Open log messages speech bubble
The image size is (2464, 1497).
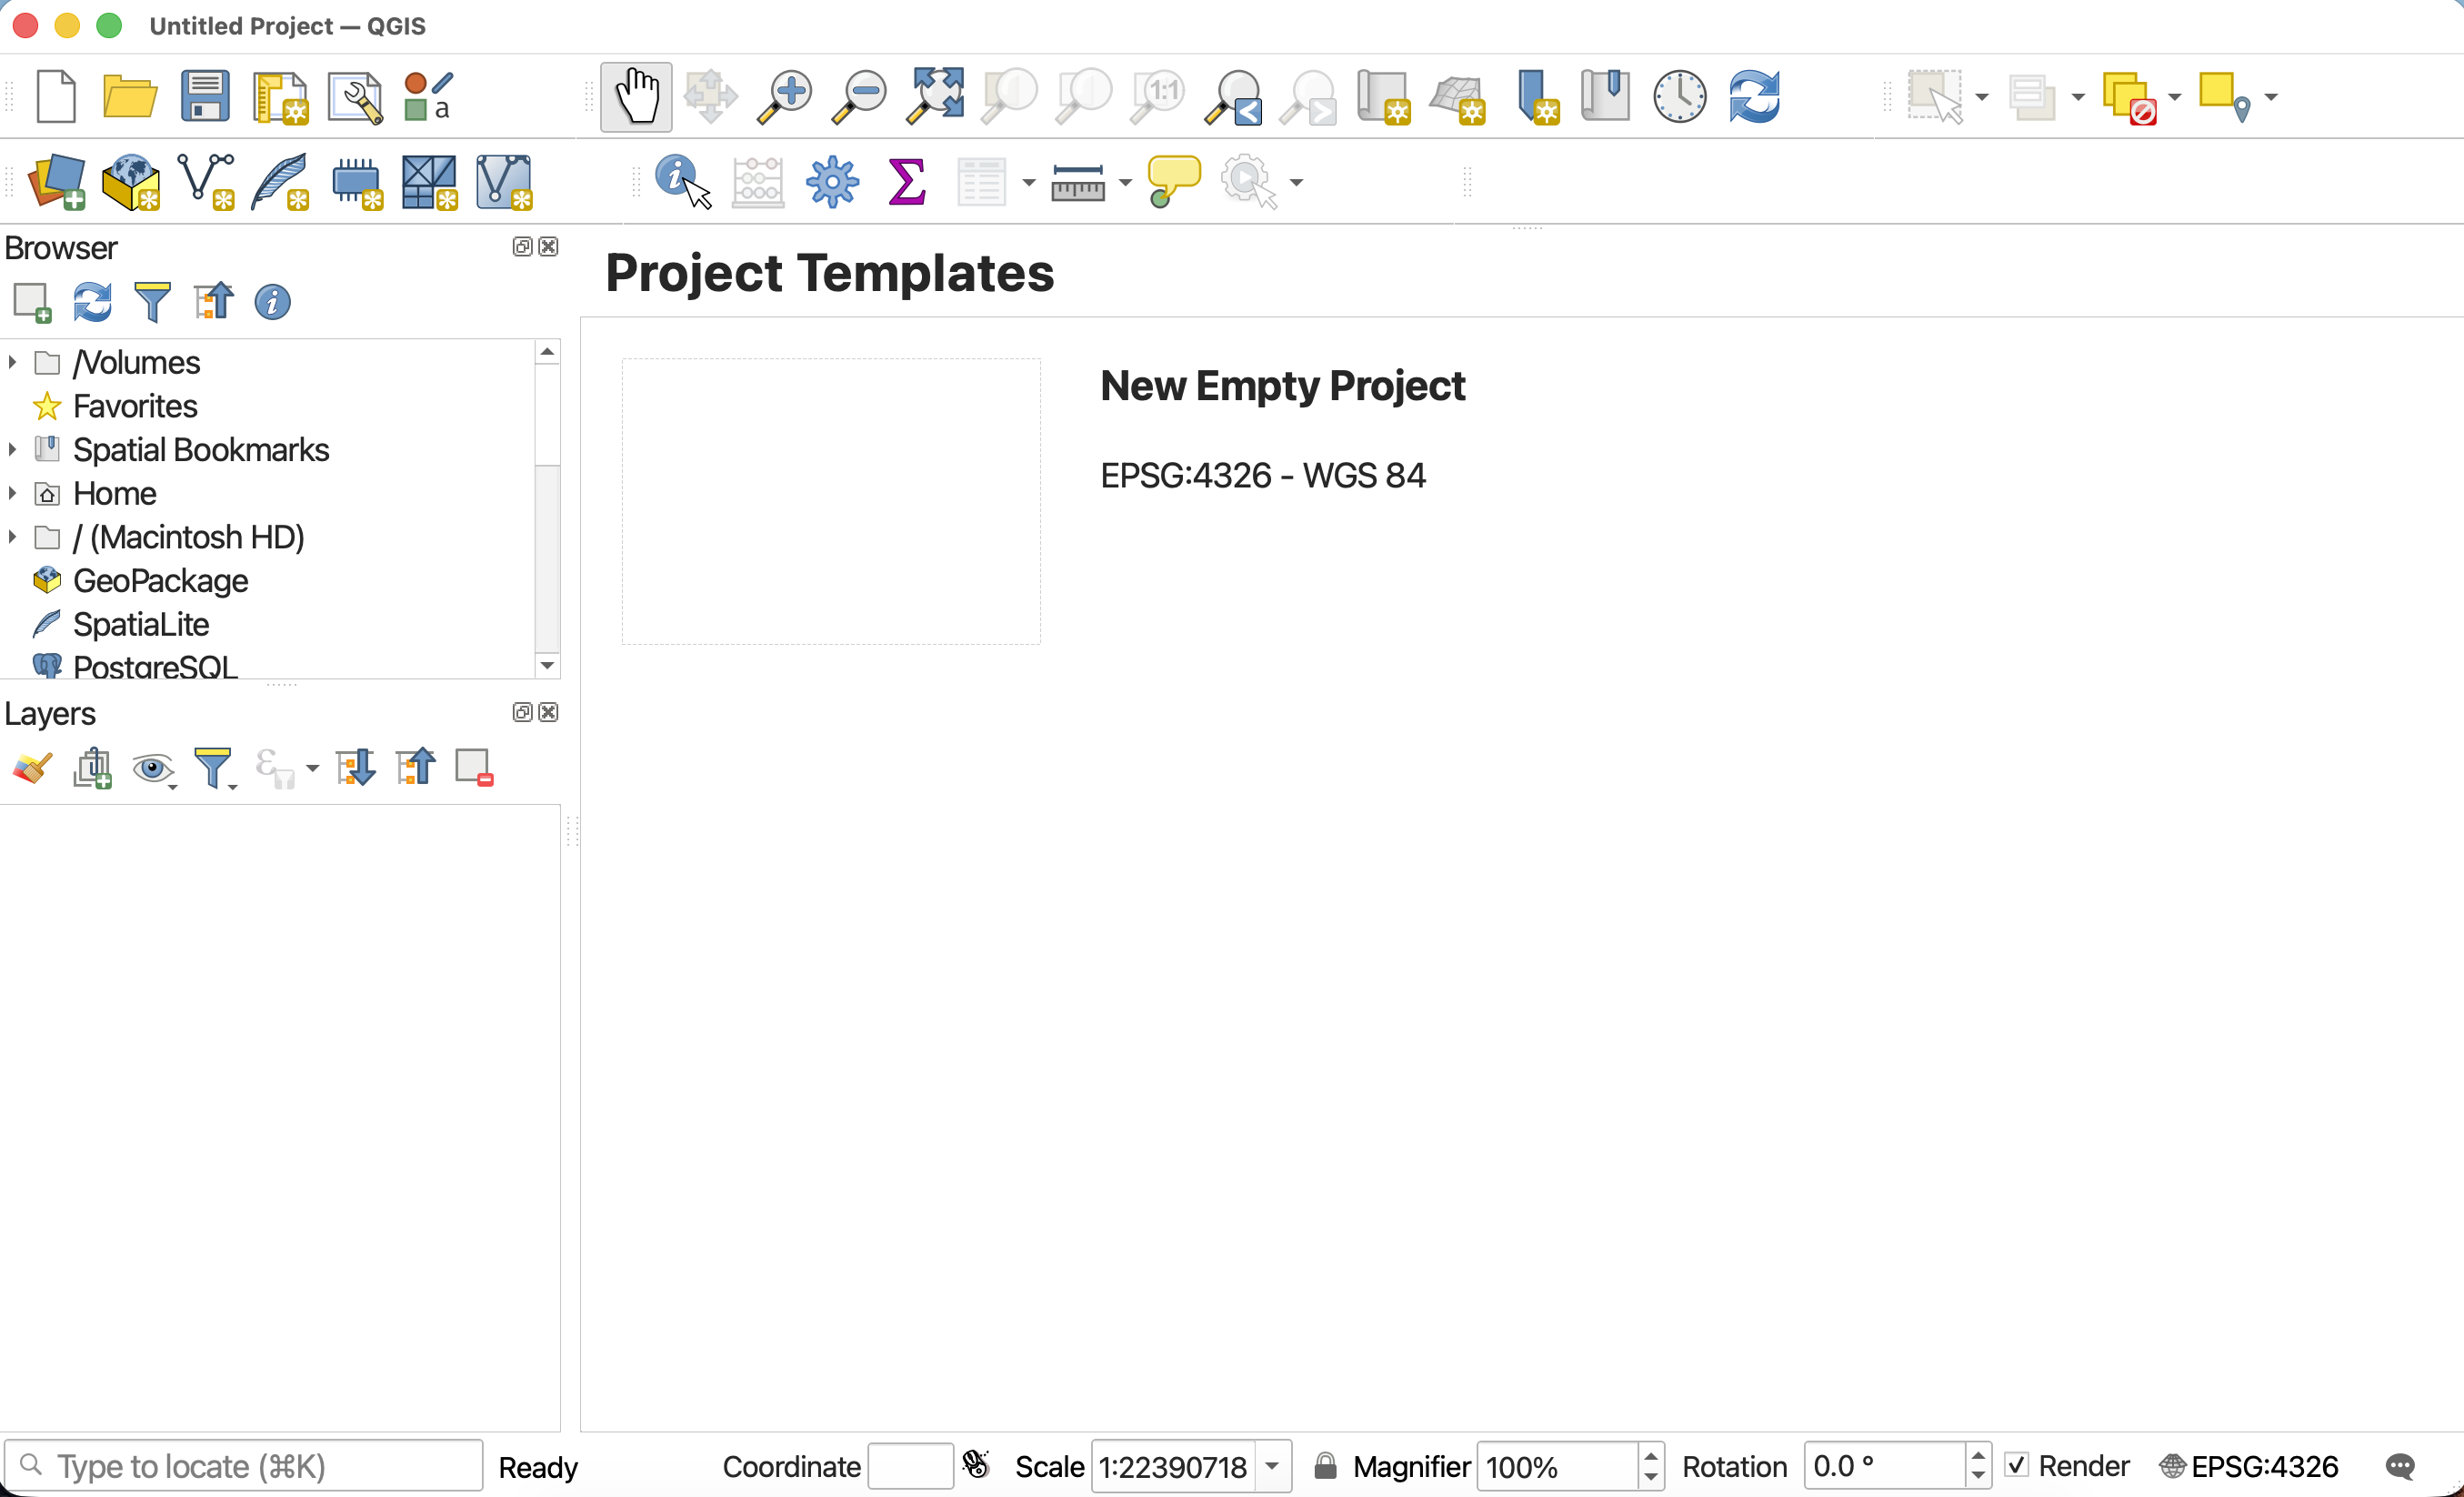[x=2400, y=1466]
